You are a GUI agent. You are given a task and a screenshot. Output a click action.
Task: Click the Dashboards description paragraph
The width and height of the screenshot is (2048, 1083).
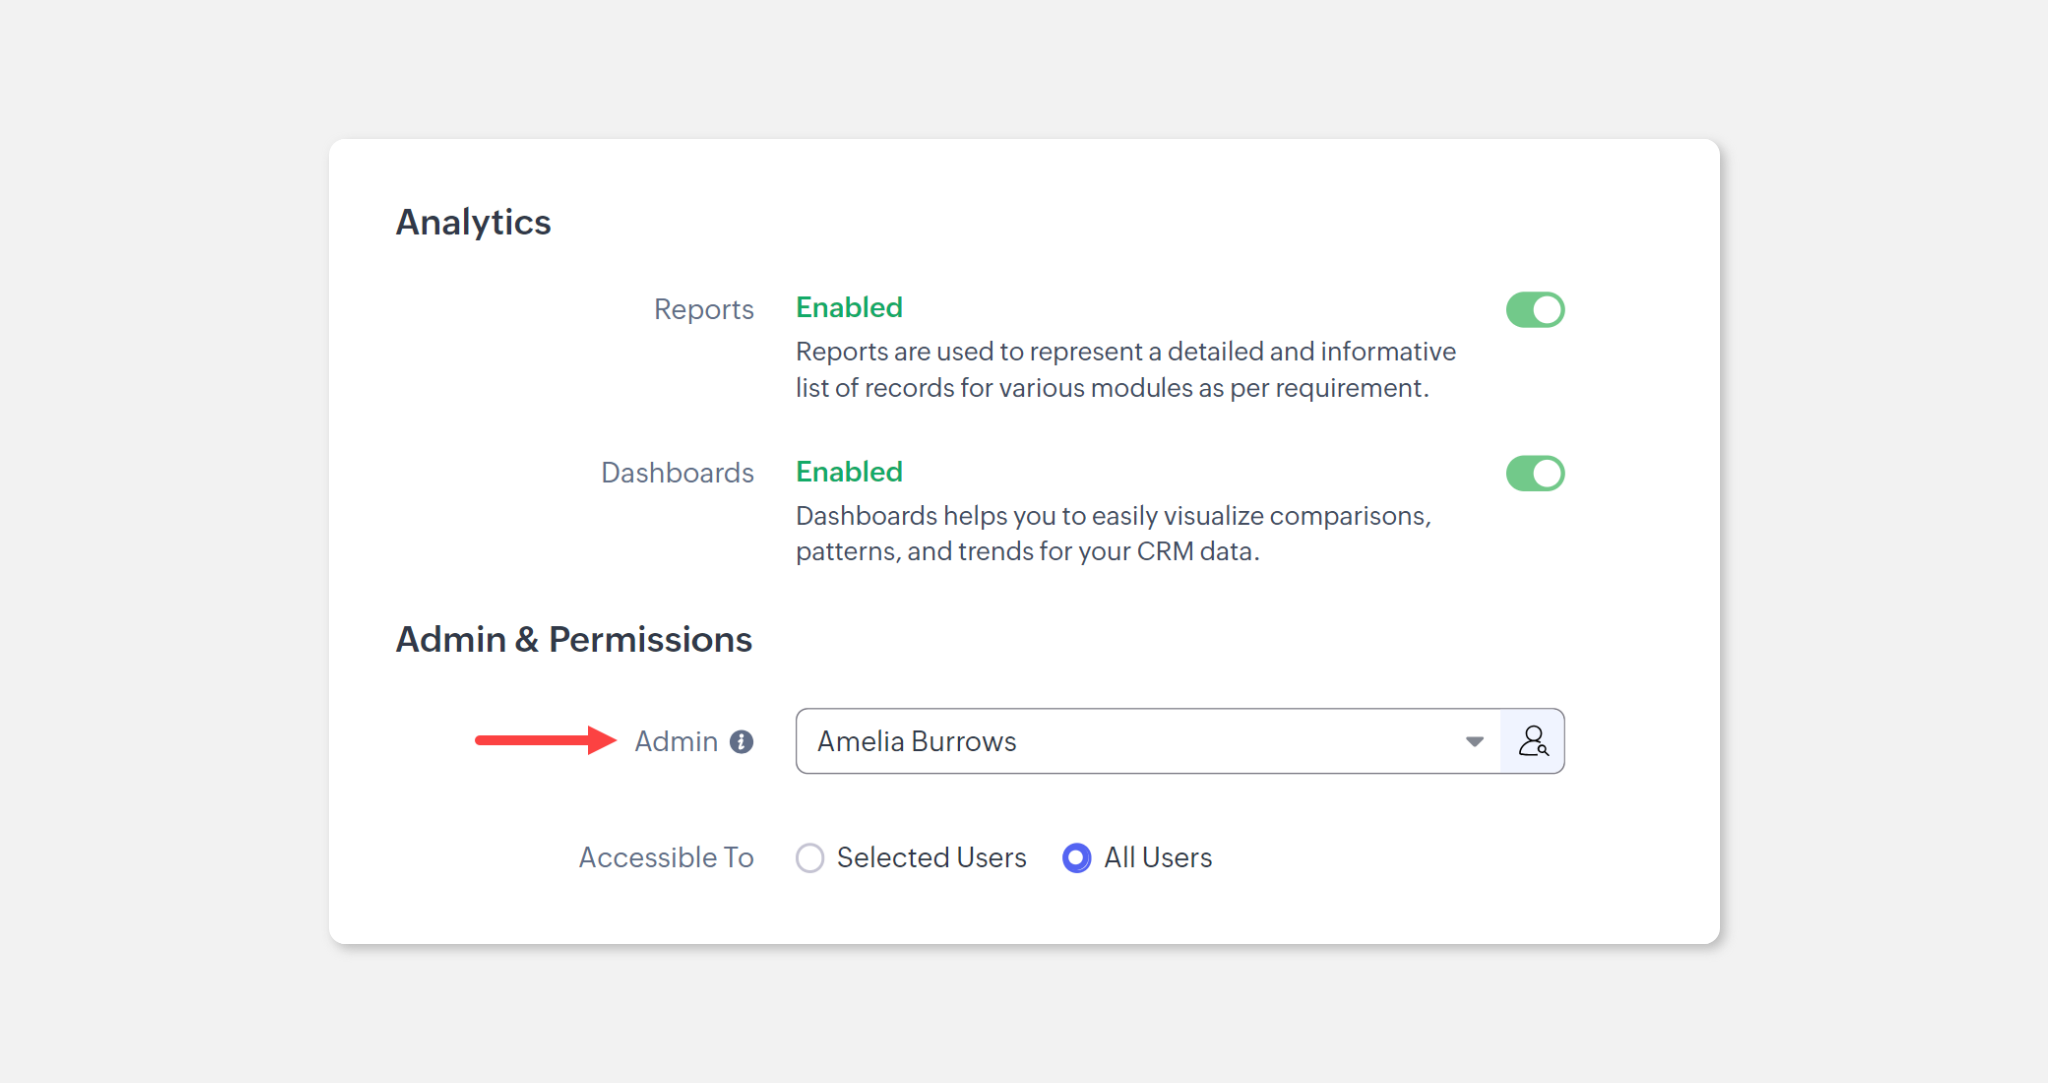(x=1112, y=533)
